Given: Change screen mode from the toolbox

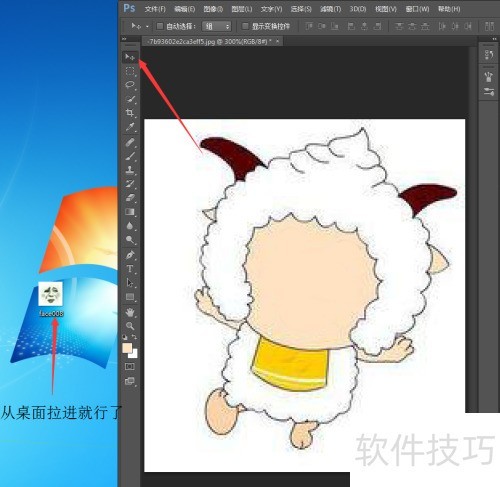Looking at the screenshot, I should [130, 381].
